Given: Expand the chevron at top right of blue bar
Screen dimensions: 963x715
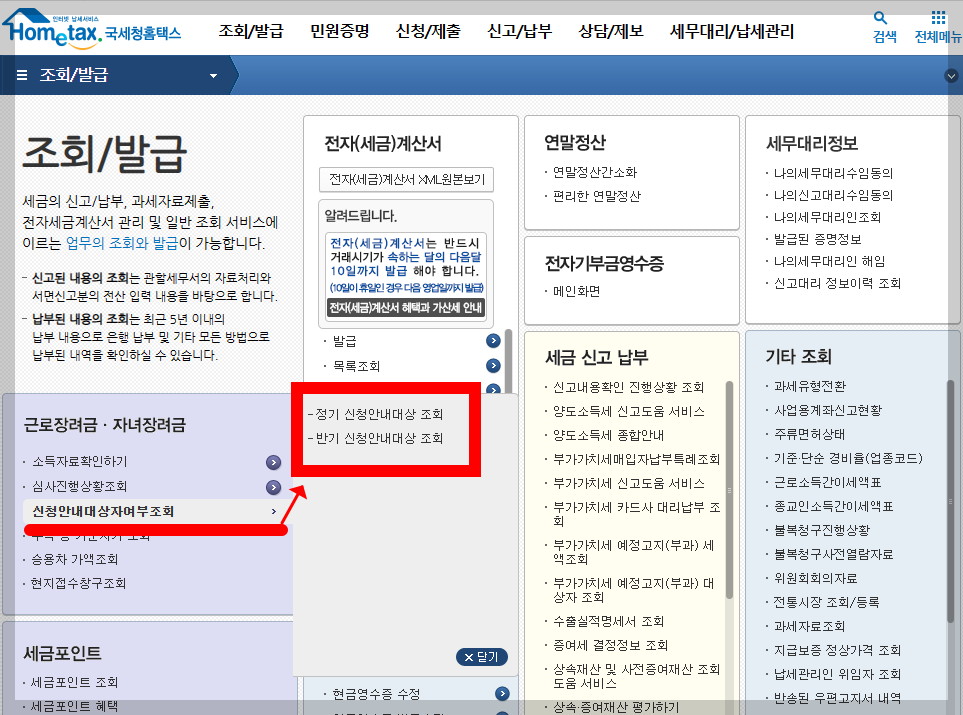Looking at the screenshot, I should tap(949, 74).
